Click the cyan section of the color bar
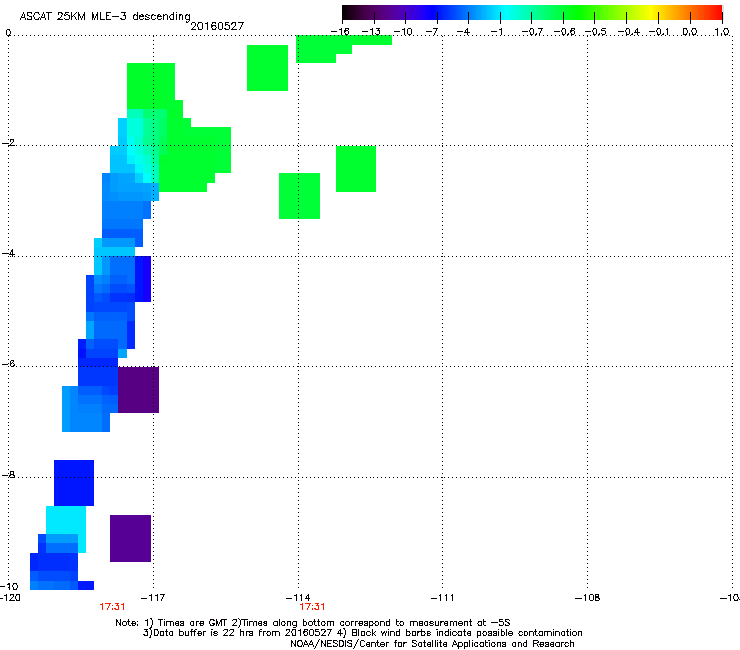 point(507,13)
